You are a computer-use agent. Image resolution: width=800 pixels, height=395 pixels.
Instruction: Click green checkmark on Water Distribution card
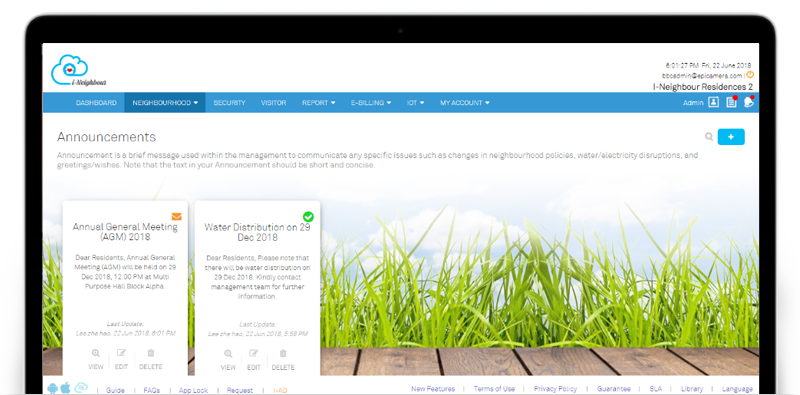click(308, 217)
